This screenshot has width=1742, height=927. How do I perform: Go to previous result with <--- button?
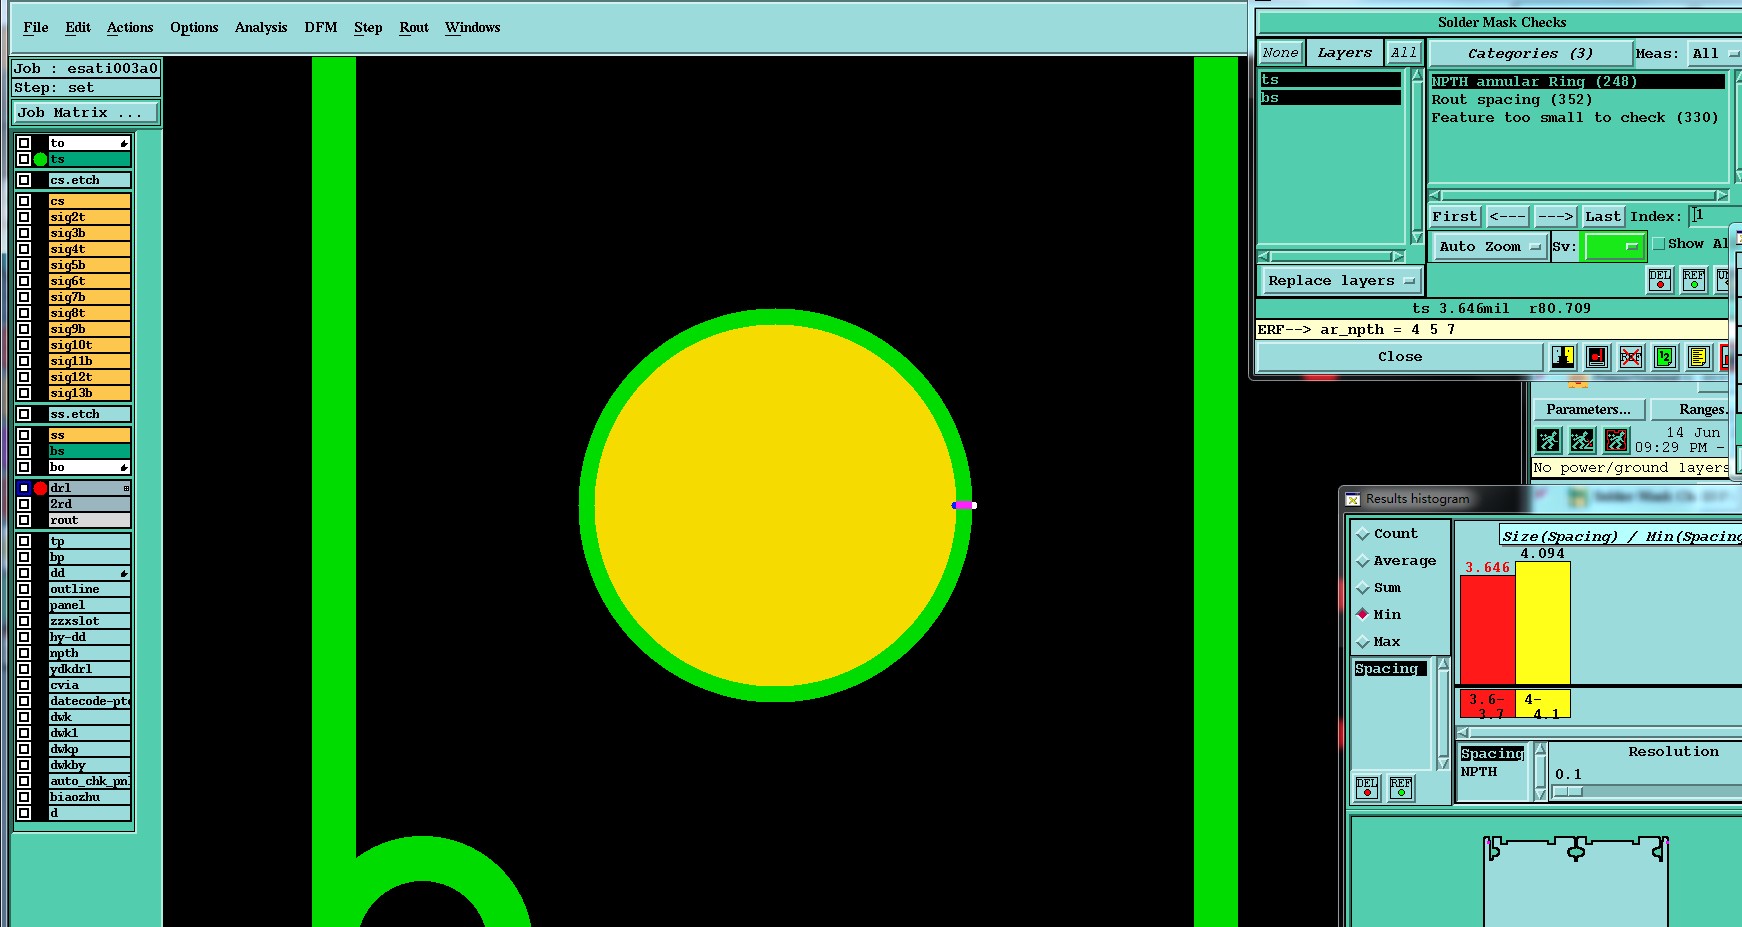coord(1507,217)
